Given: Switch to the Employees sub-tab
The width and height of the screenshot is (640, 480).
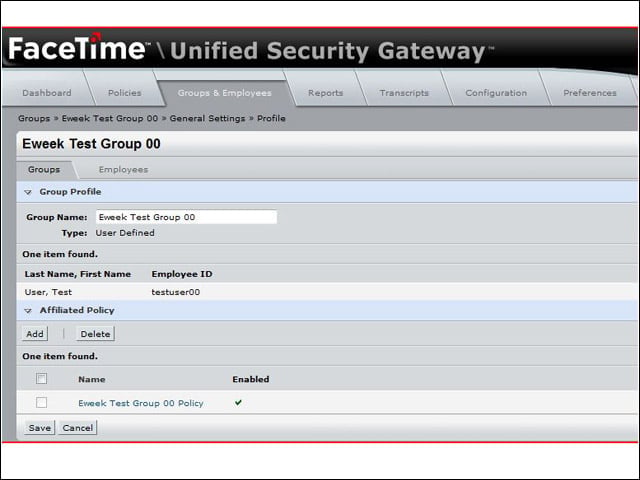Looking at the screenshot, I should coord(123,169).
